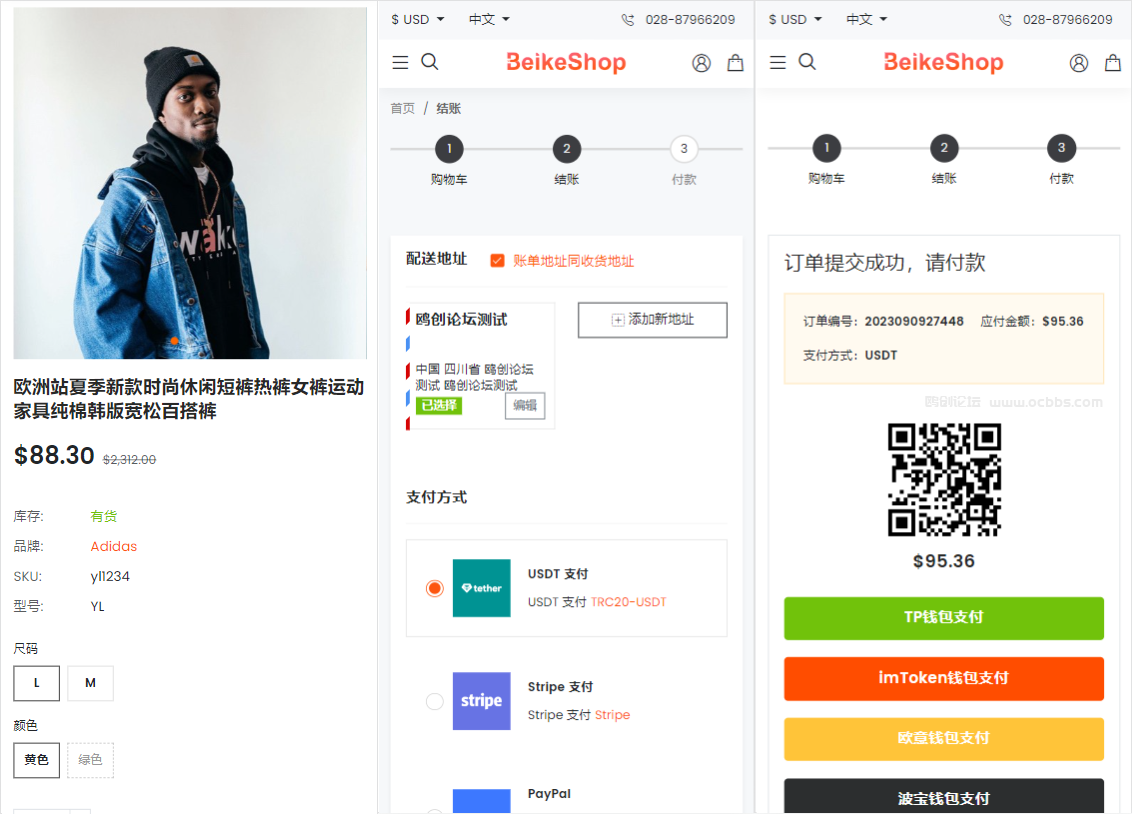The height and width of the screenshot is (814, 1132).
Task: Click the stripe payment logo
Action: (x=482, y=701)
